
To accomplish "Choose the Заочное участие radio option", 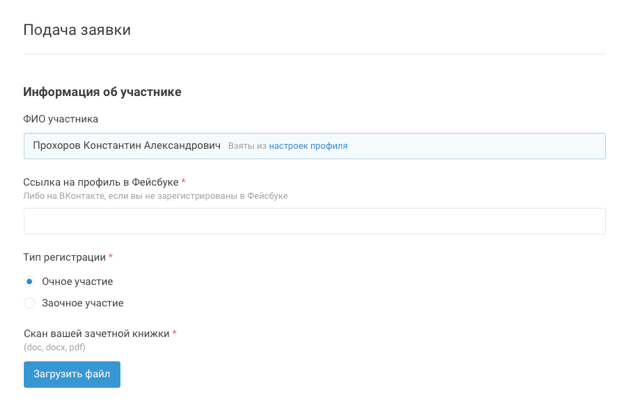I will pyautogui.click(x=29, y=303).
